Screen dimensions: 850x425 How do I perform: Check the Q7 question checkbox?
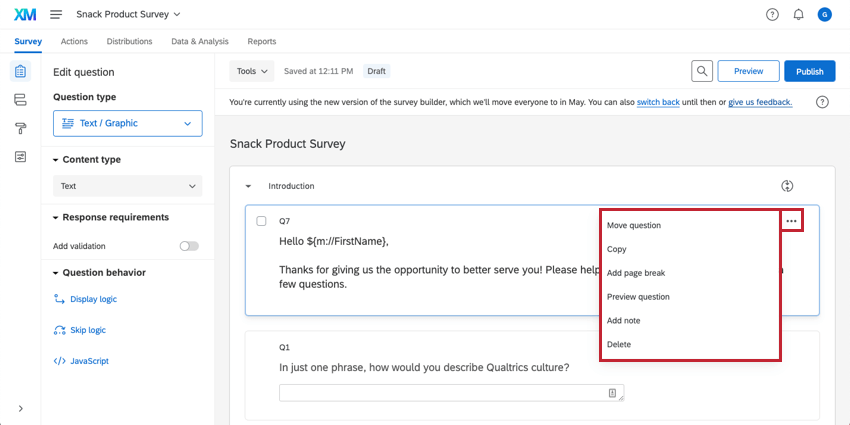pos(262,221)
